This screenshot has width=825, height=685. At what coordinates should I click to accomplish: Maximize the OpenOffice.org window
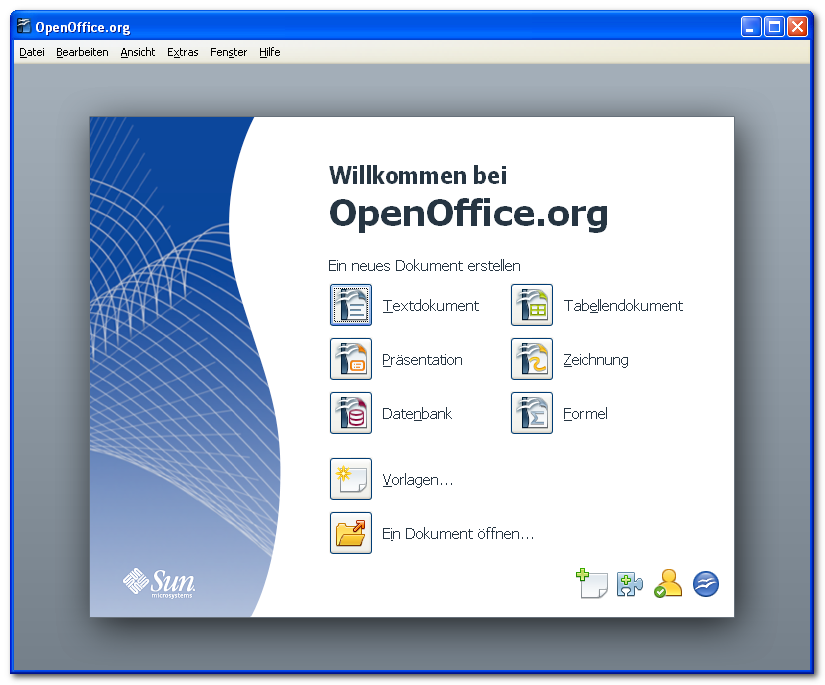pos(774,26)
